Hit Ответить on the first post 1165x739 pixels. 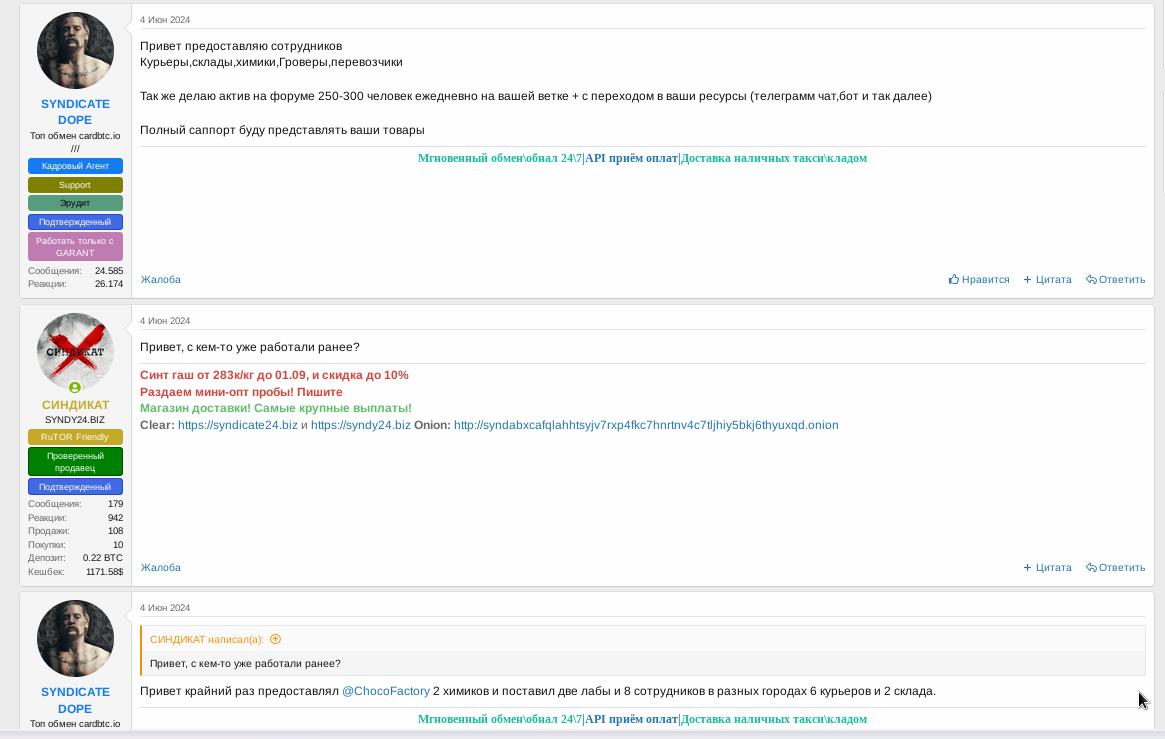point(1115,280)
